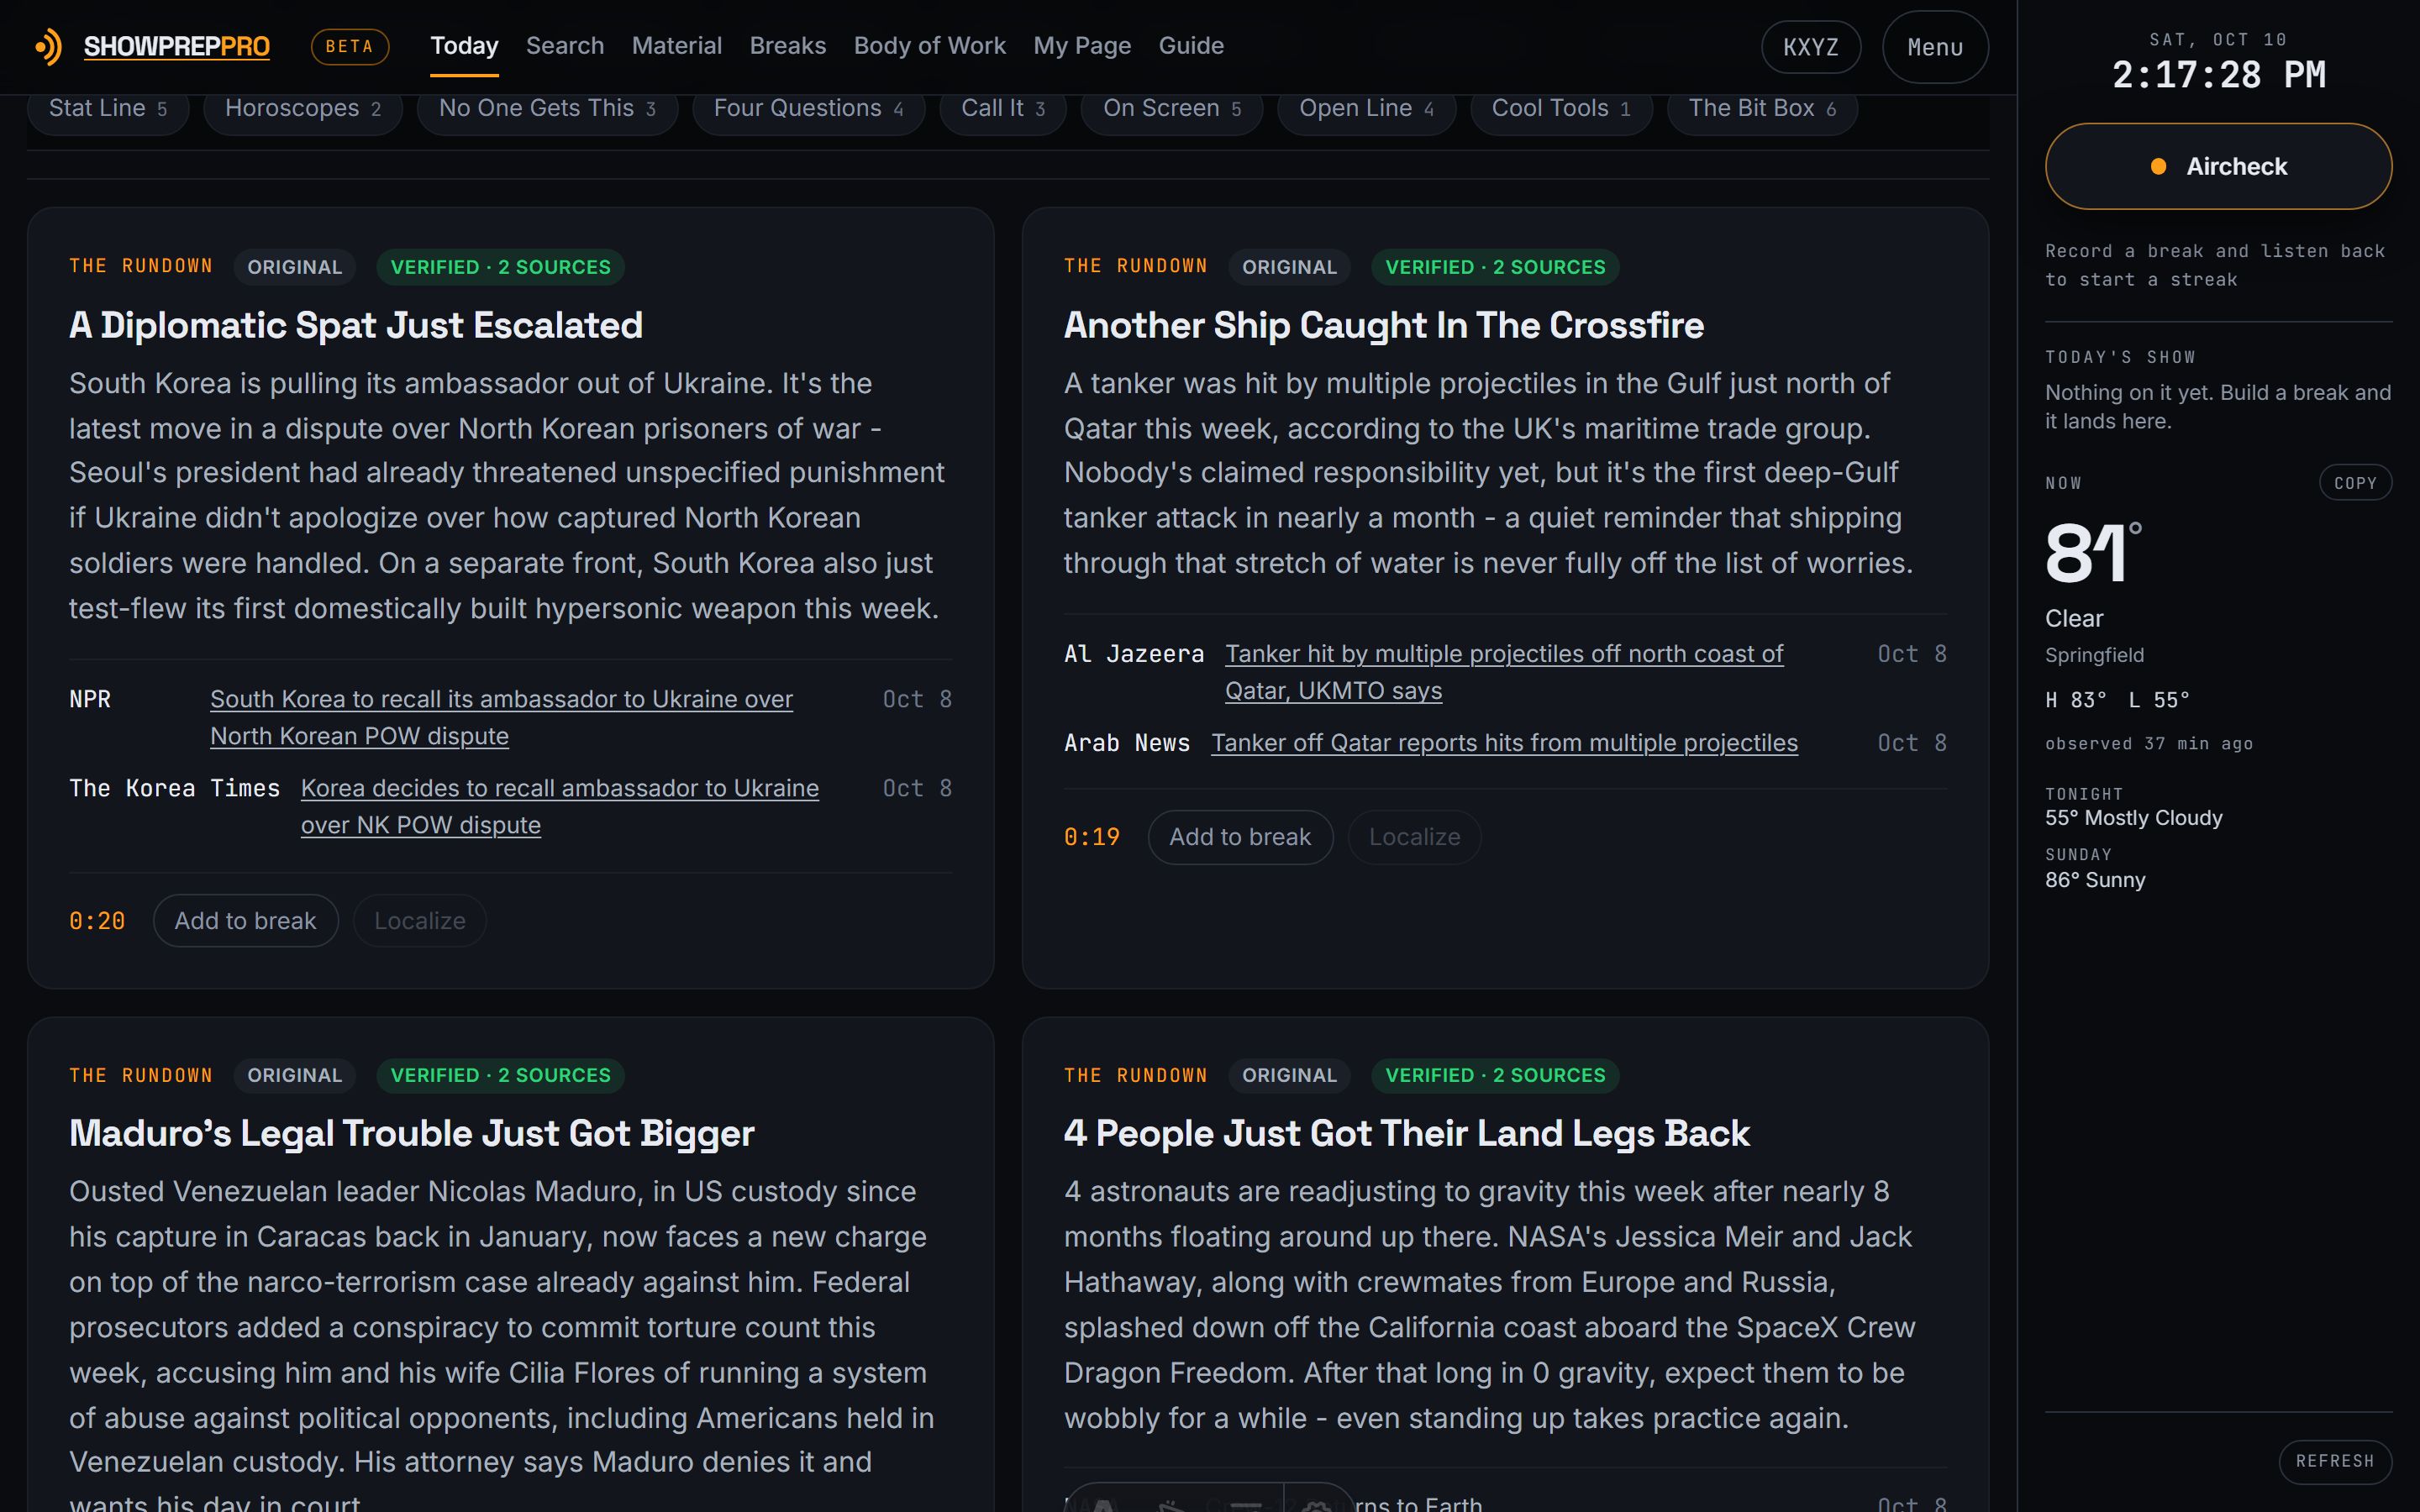Image resolution: width=2420 pixels, height=1512 pixels.
Task: Start an Aircheck recording
Action: 2218,166
